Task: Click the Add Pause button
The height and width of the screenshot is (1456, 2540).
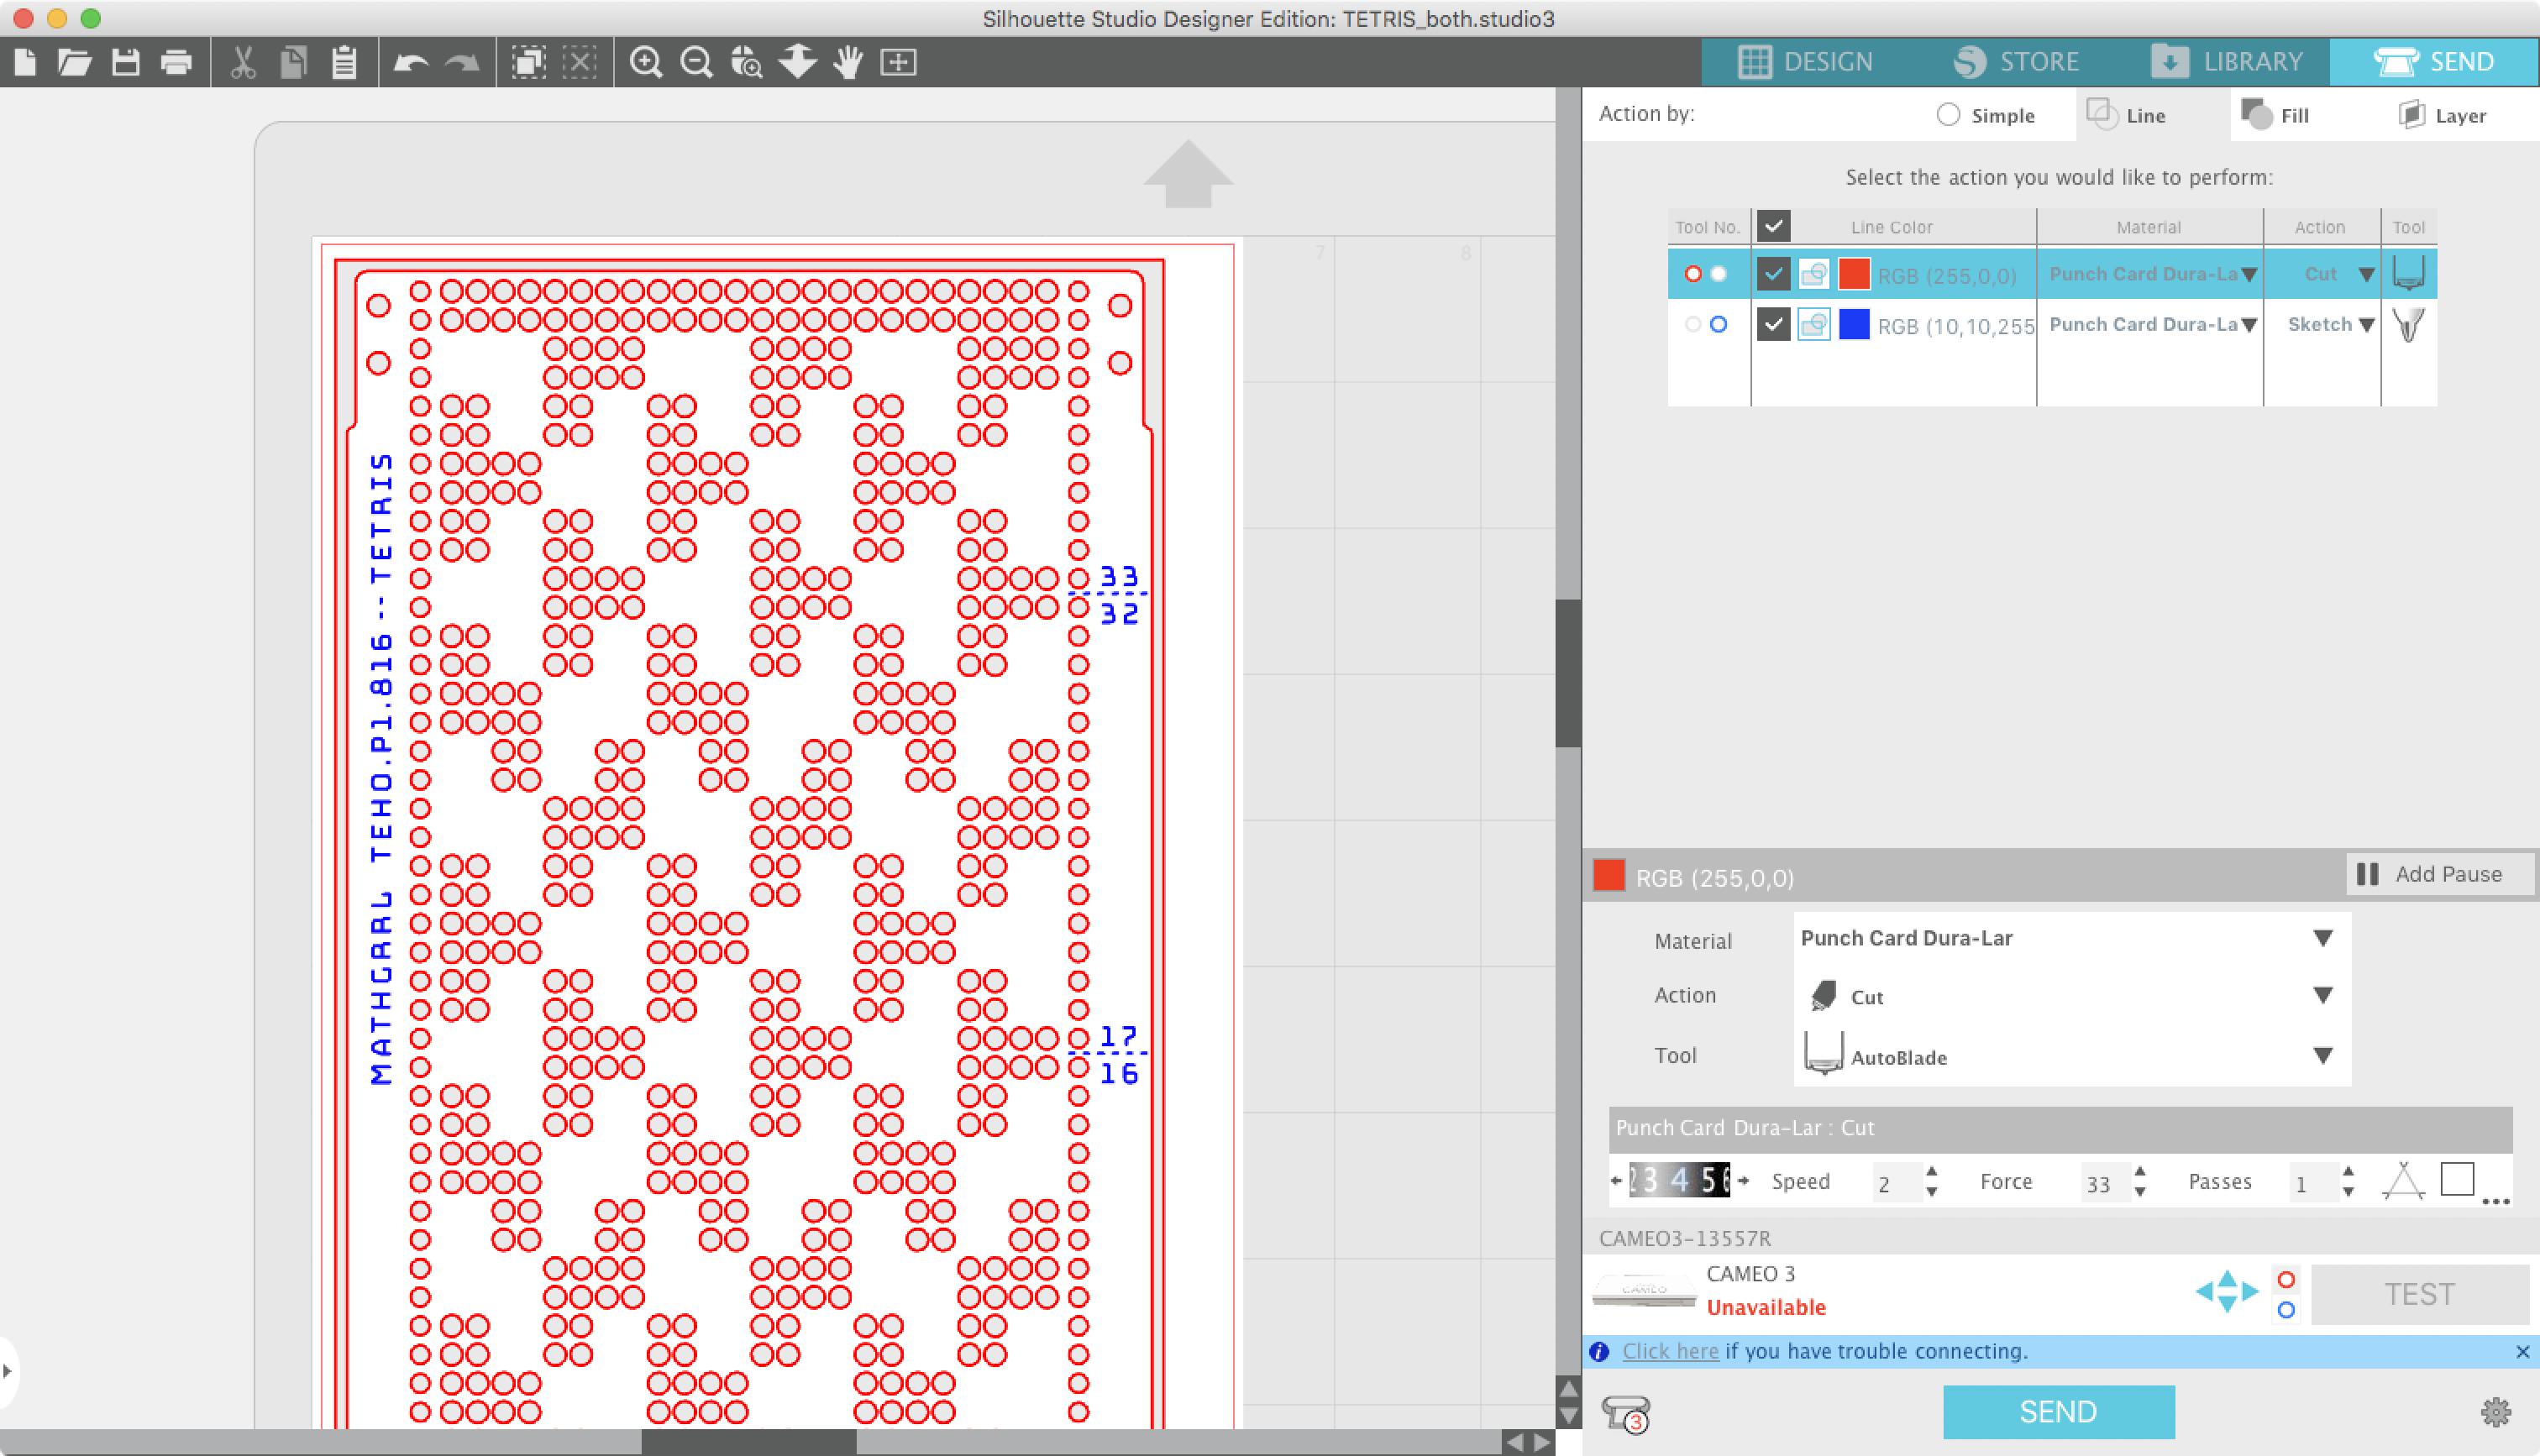Action: [x=2438, y=874]
